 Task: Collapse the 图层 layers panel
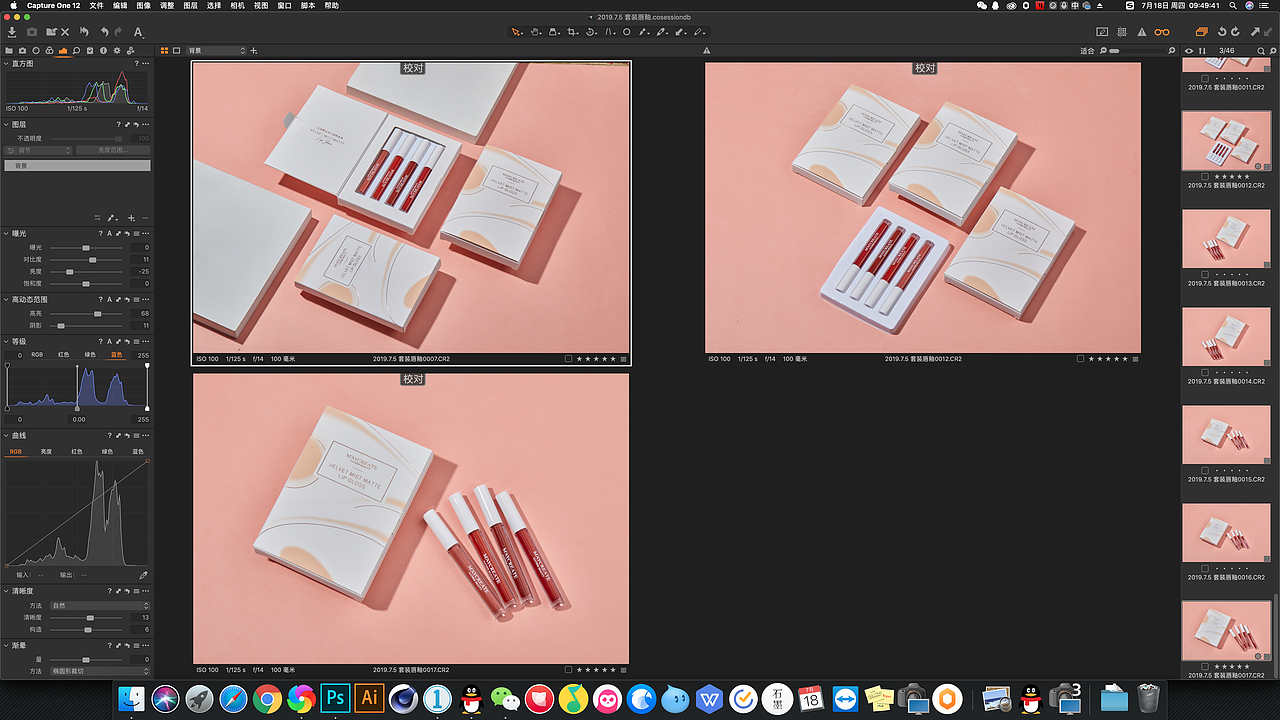5,125
